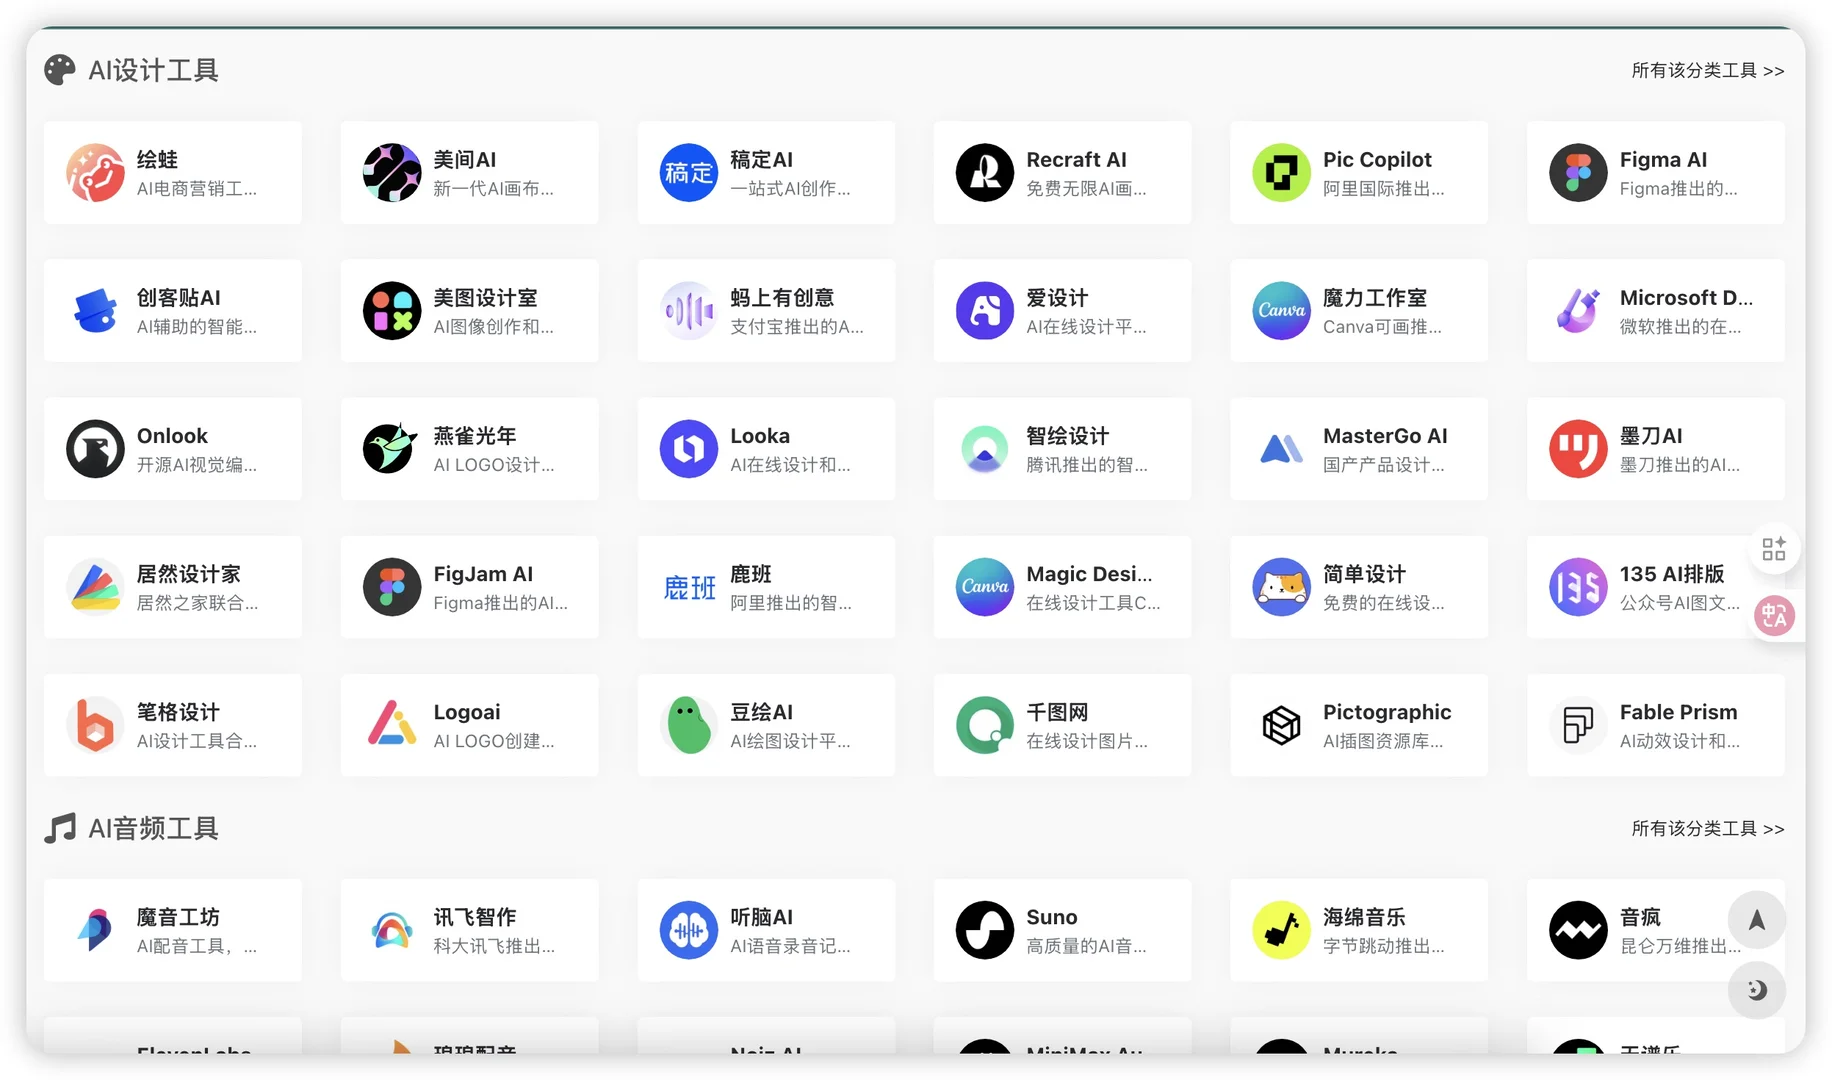The image size is (1832, 1080).
Task: Click the description text AI插图资源库...
Action: (x=1383, y=741)
